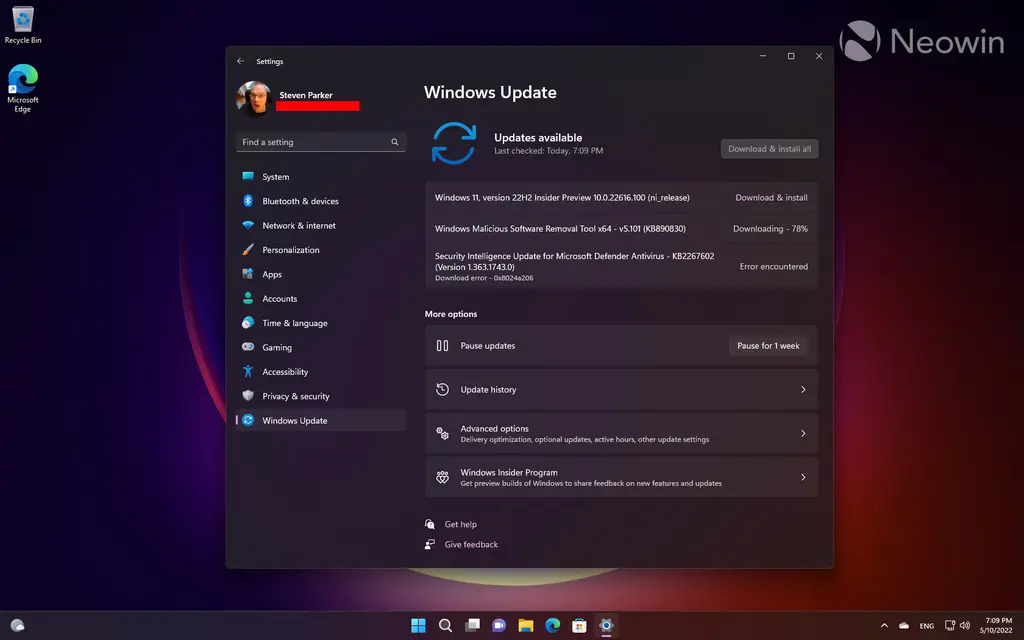
Task: Click the Privacy & security shield icon
Action: coord(248,396)
